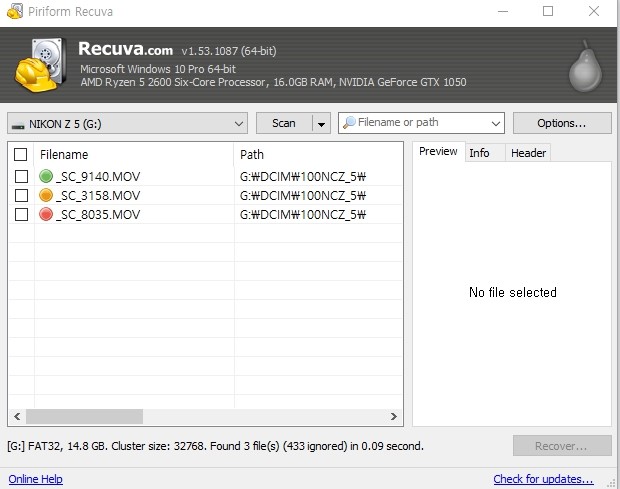Click the 'Microsoft Windows 10 Pro 64-bit' text
The height and width of the screenshot is (489, 620).
(x=158, y=69)
